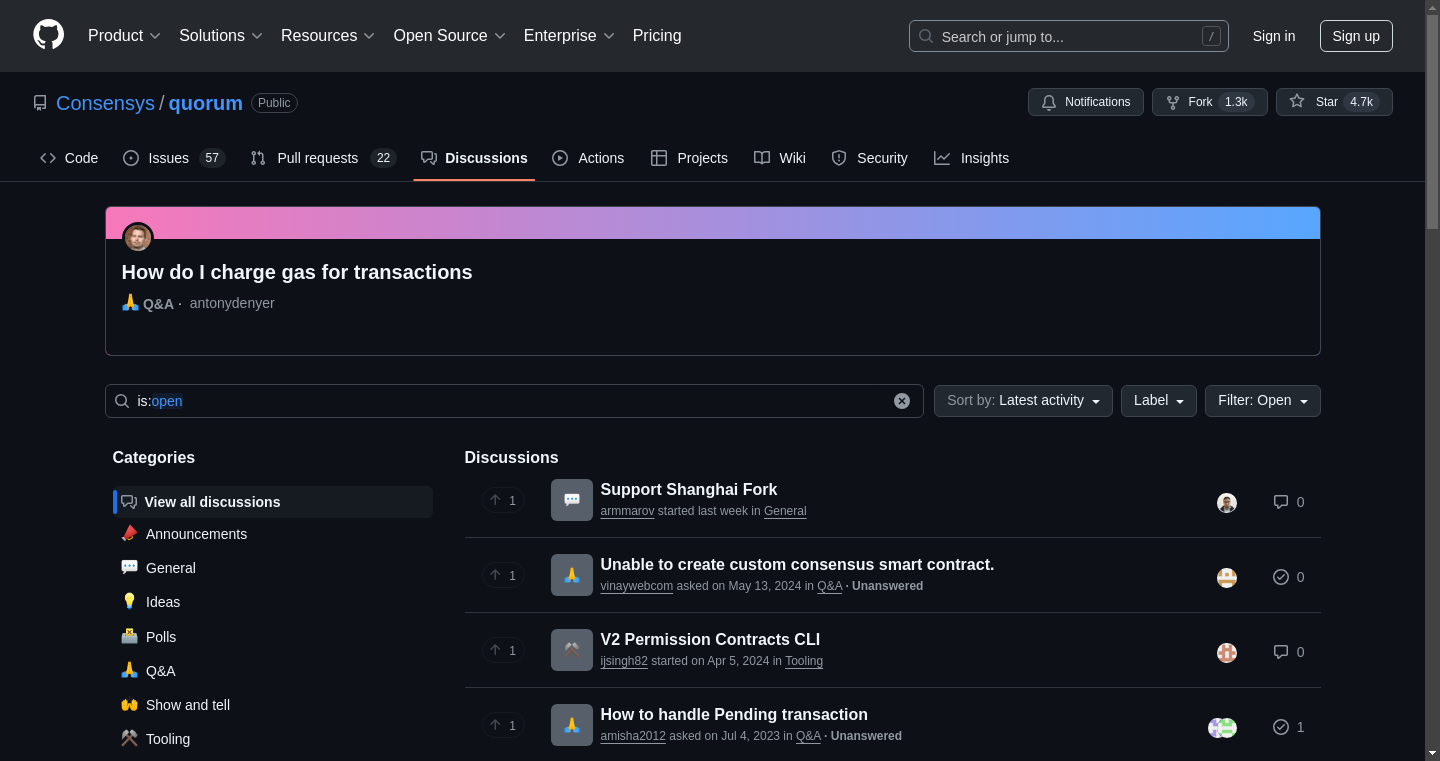Open the Consensys organization page
1440x761 pixels.
[105, 103]
